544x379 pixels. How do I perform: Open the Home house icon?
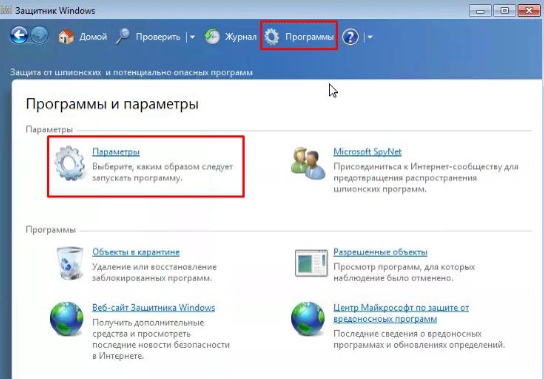point(66,36)
